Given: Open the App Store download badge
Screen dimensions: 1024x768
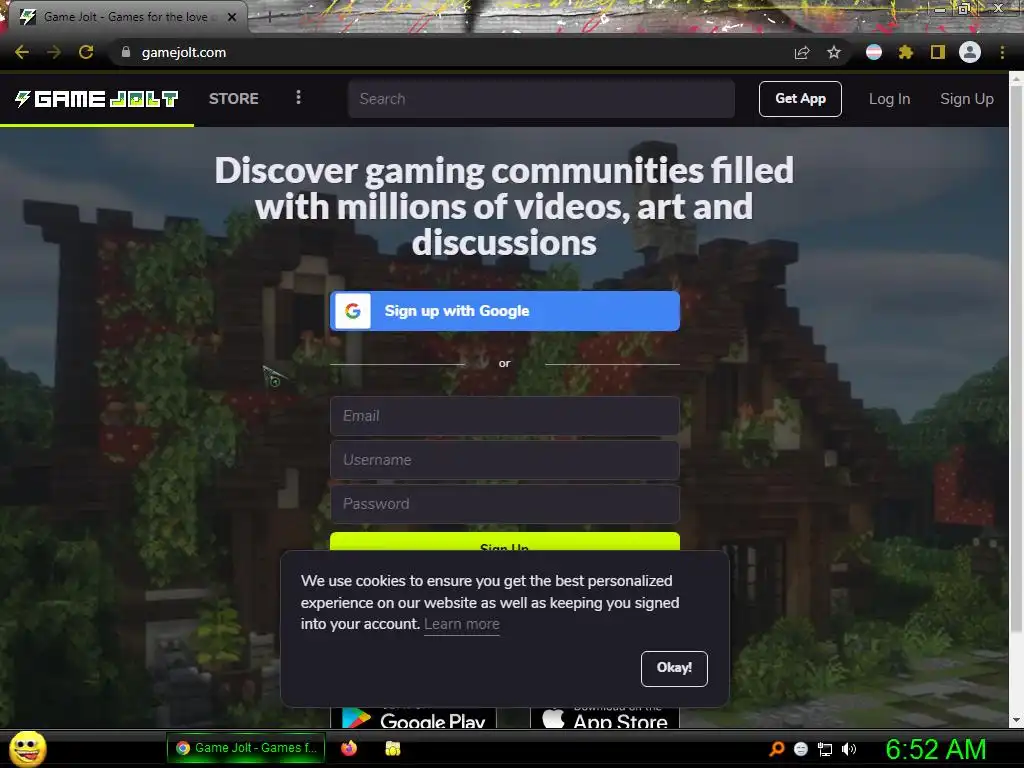Looking at the screenshot, I should (x=605, y=718).
